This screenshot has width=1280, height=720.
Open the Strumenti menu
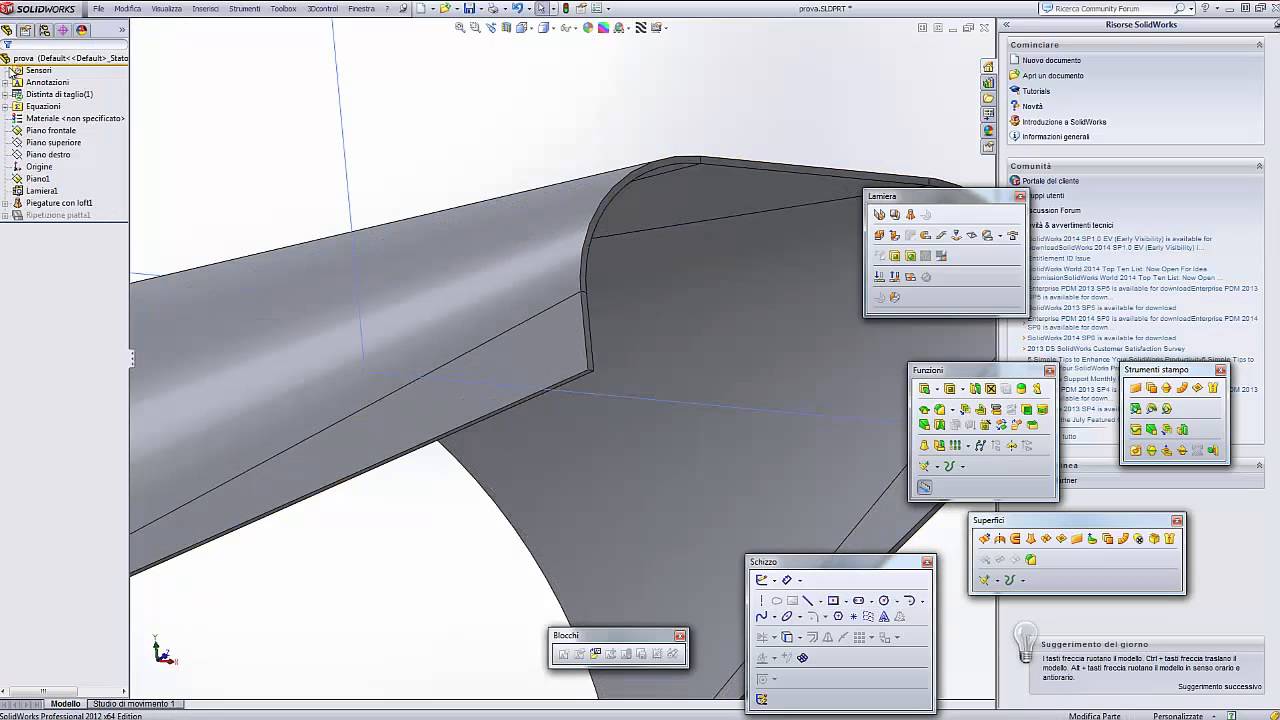(x=245, y=8)
